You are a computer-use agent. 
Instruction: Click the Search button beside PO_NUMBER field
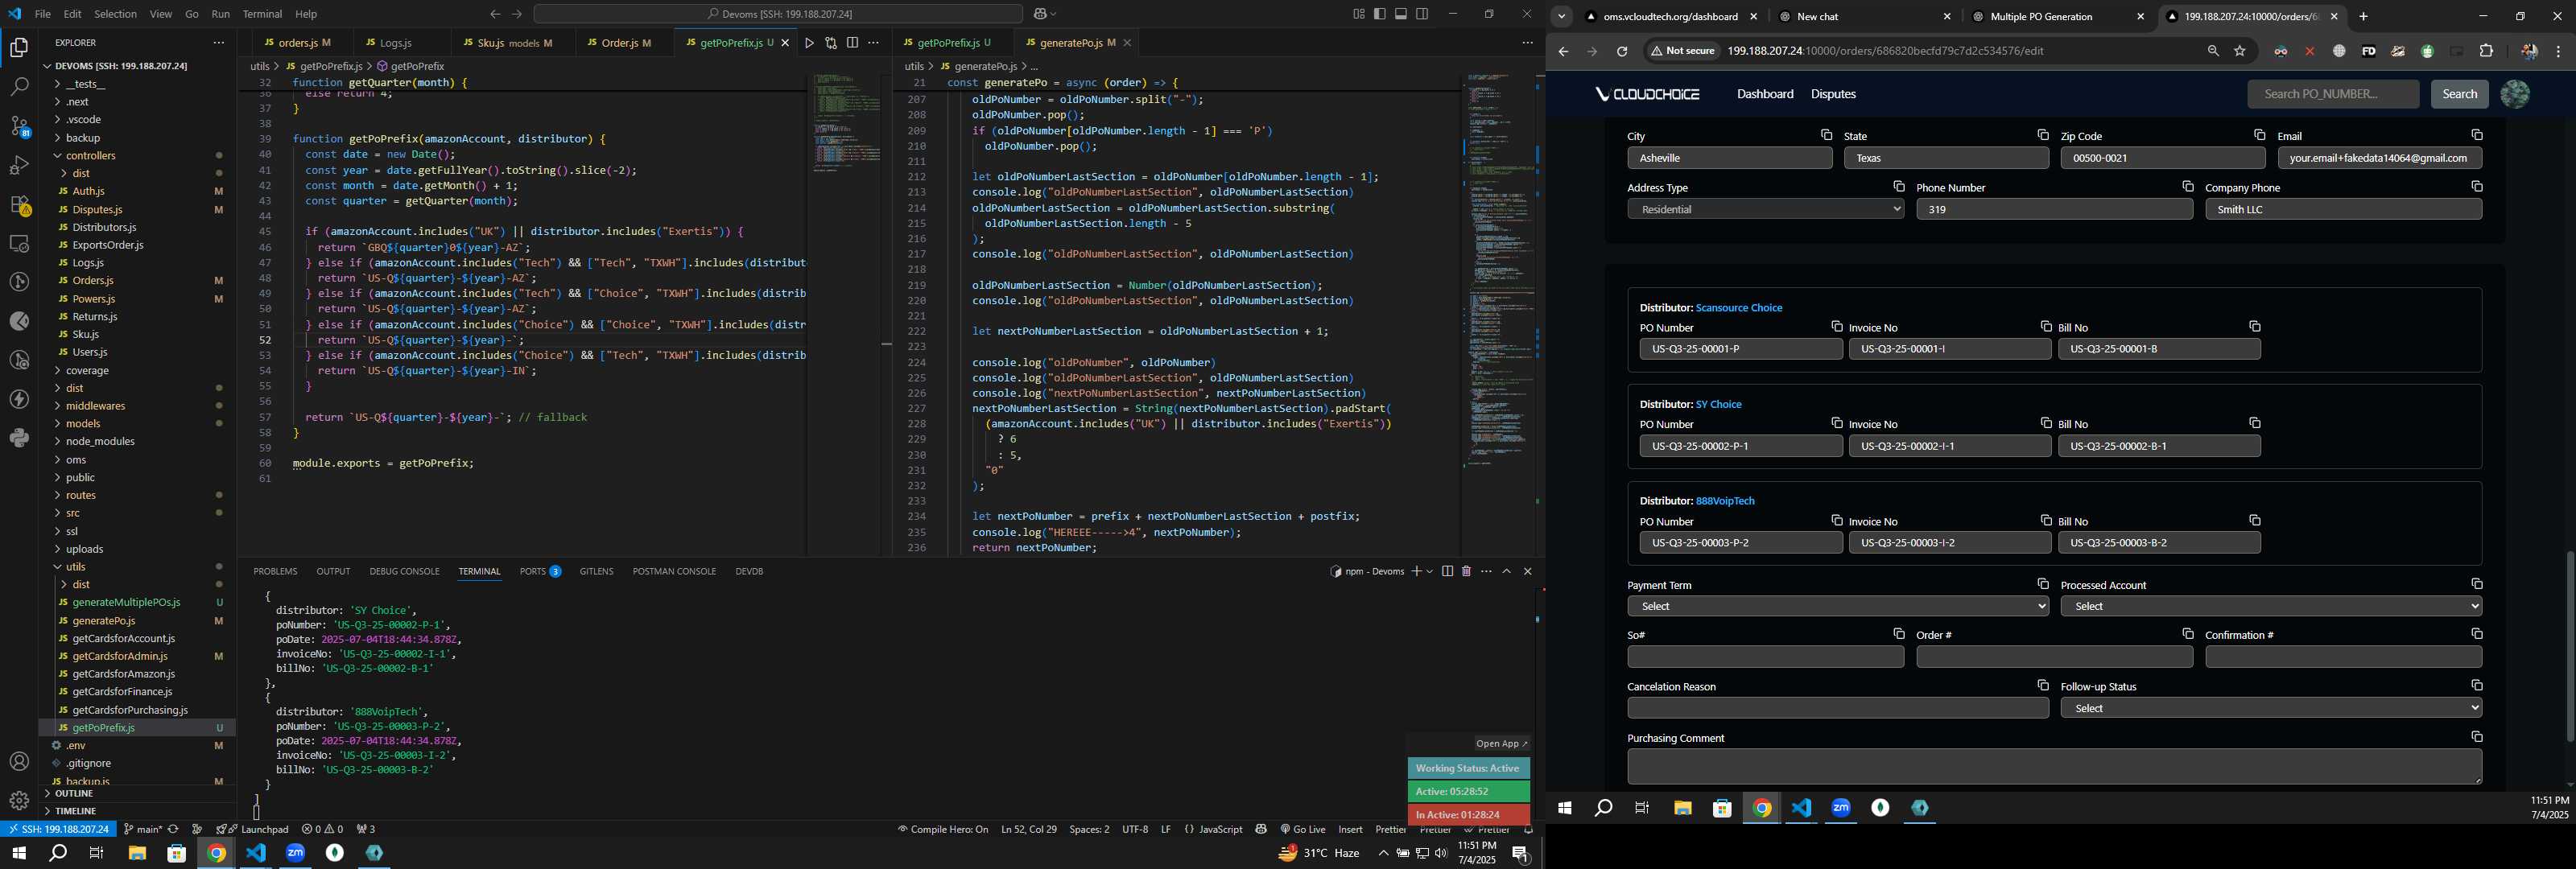(2459, 94)
